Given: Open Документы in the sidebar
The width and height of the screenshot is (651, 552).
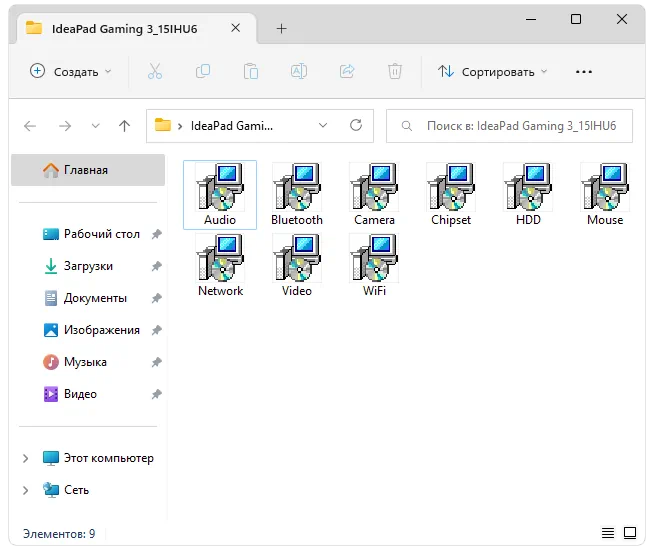Looking at the screenshot, I should pyautogui.click(x=85, y=298).
